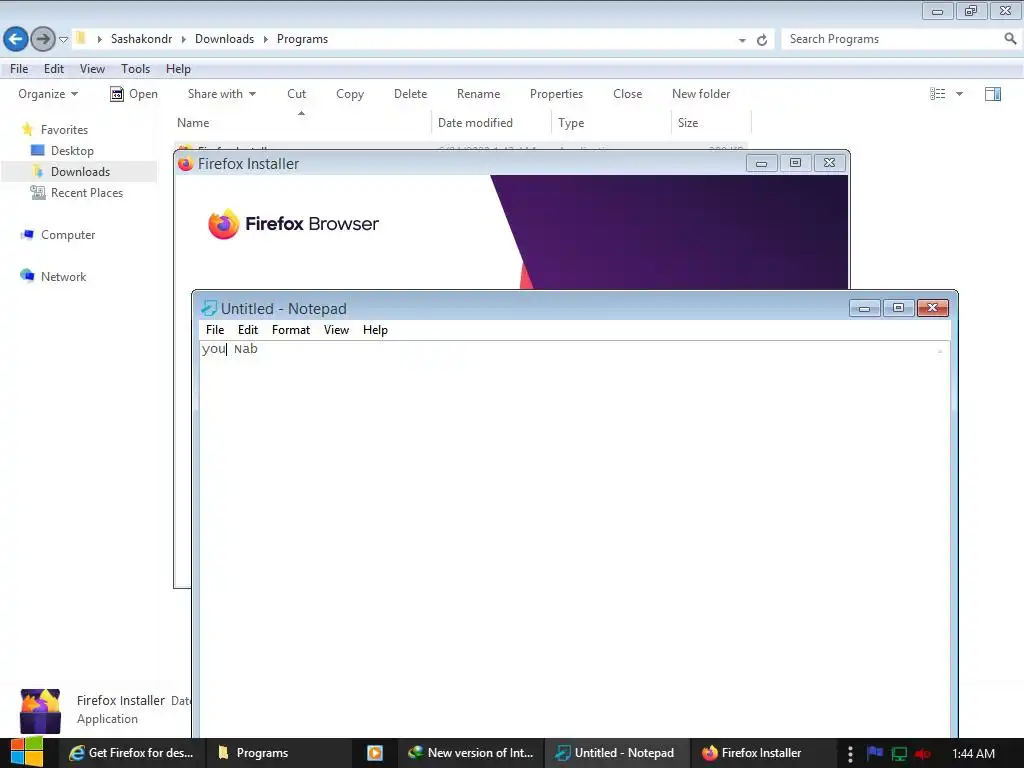Select Network in the navigation pane
This screenshot has height=768, width=1024.
tap(63, 277)
